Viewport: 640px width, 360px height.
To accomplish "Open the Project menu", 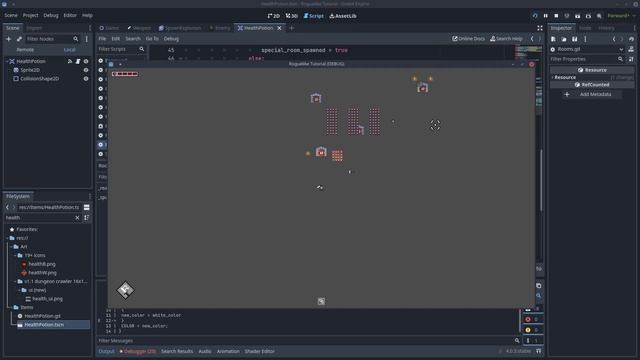I will click(x=30, y=15).
